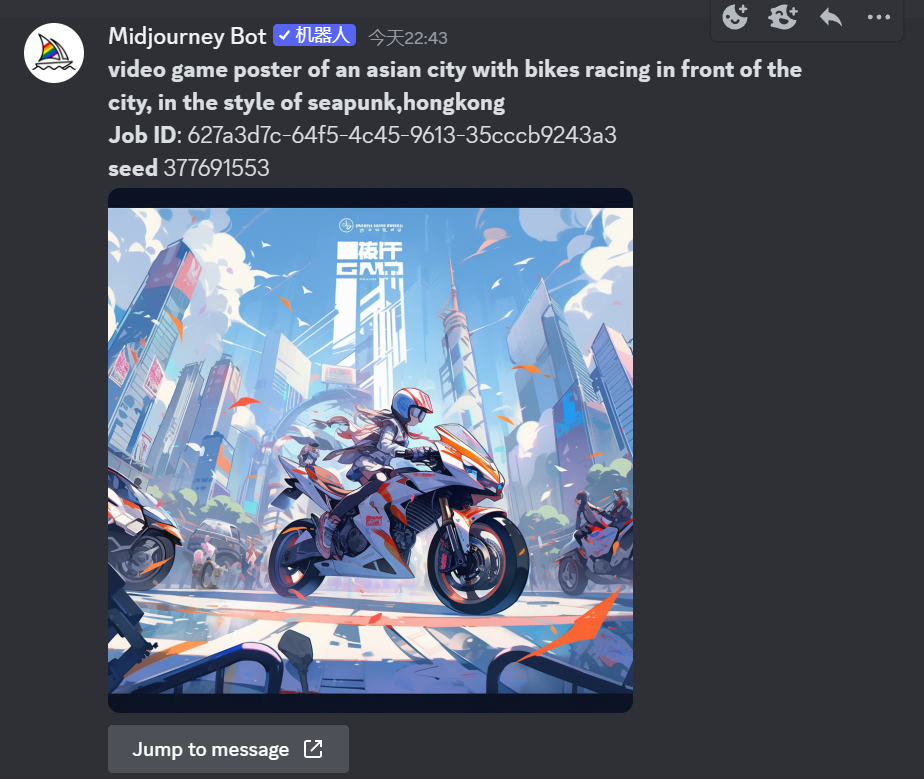This screenshot has width=924, height=779.
Task: Click the Job ID value 627a3d7c-64f5-4c45-9613-35cccb9243a3
Action: [402, 136]
